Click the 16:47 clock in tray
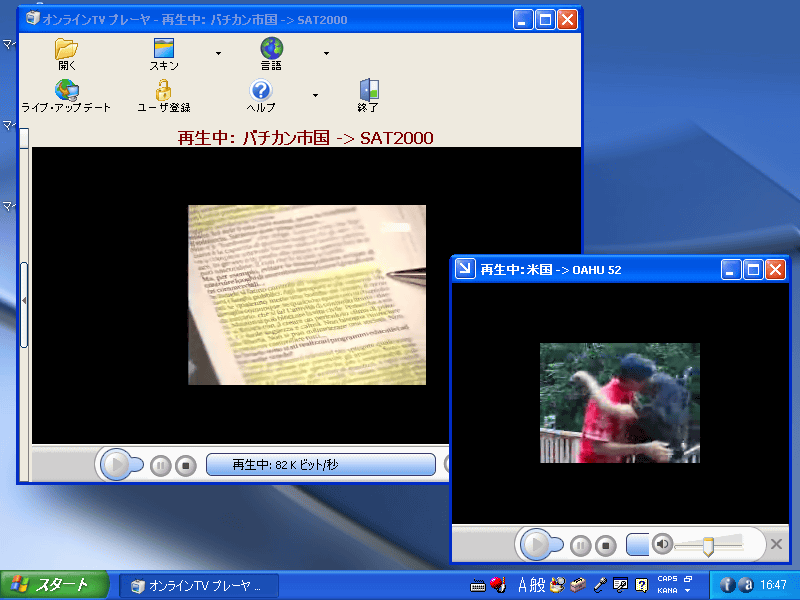Viewport: 800px width, 600px height. tap(773, 585)
